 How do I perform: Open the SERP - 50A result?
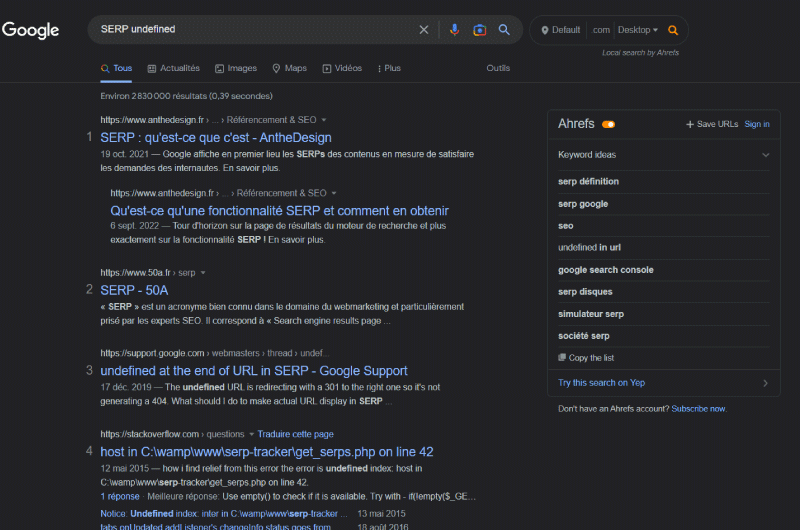click(134, 290)
